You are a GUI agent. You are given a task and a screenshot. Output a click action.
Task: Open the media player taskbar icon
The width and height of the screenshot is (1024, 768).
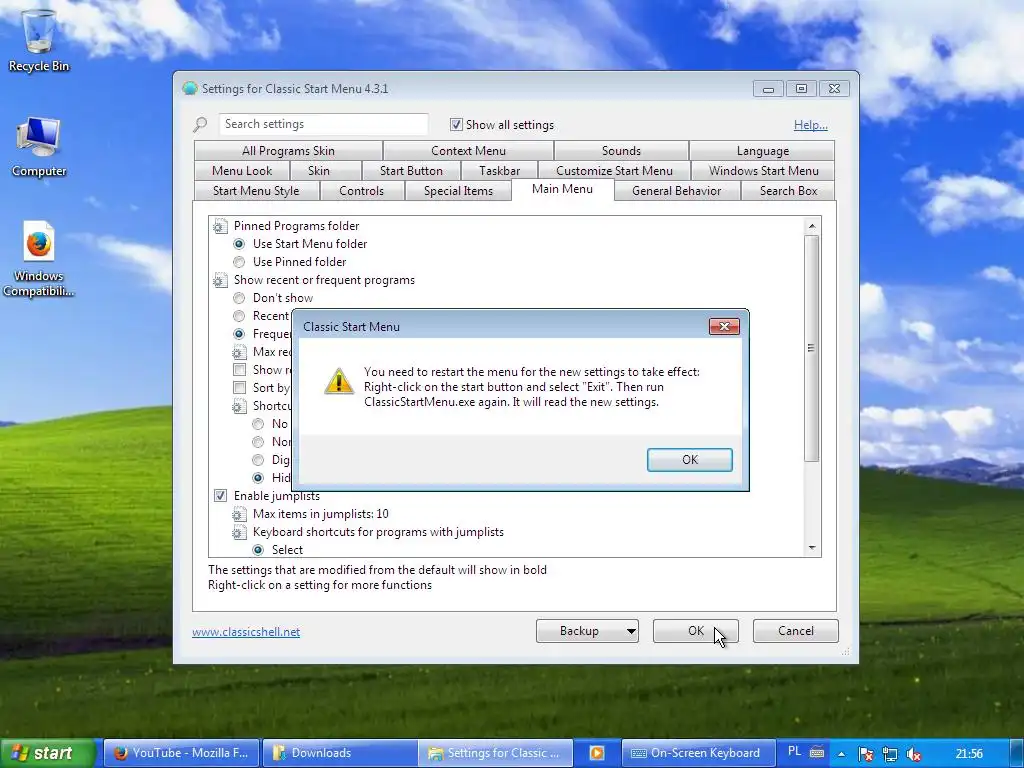(x=597, y=753)
